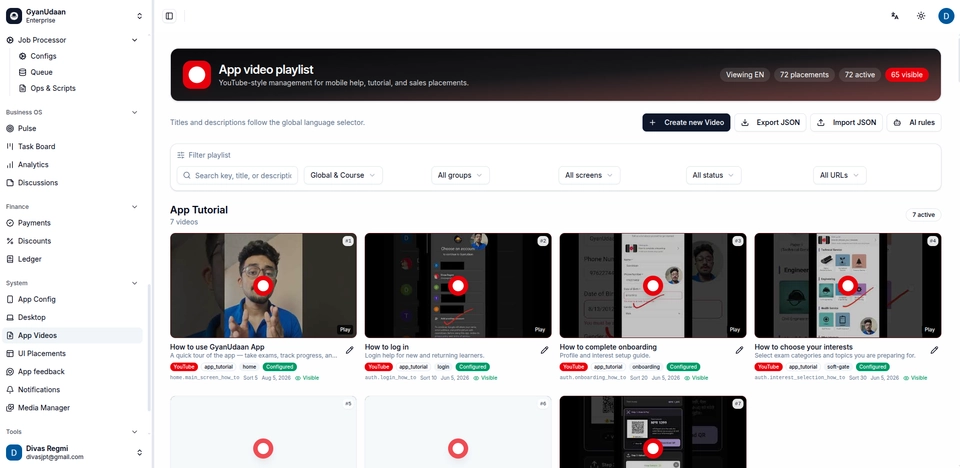960x468 pixels.
Task: Open the user avatar D menu
Action: (946, 16)
